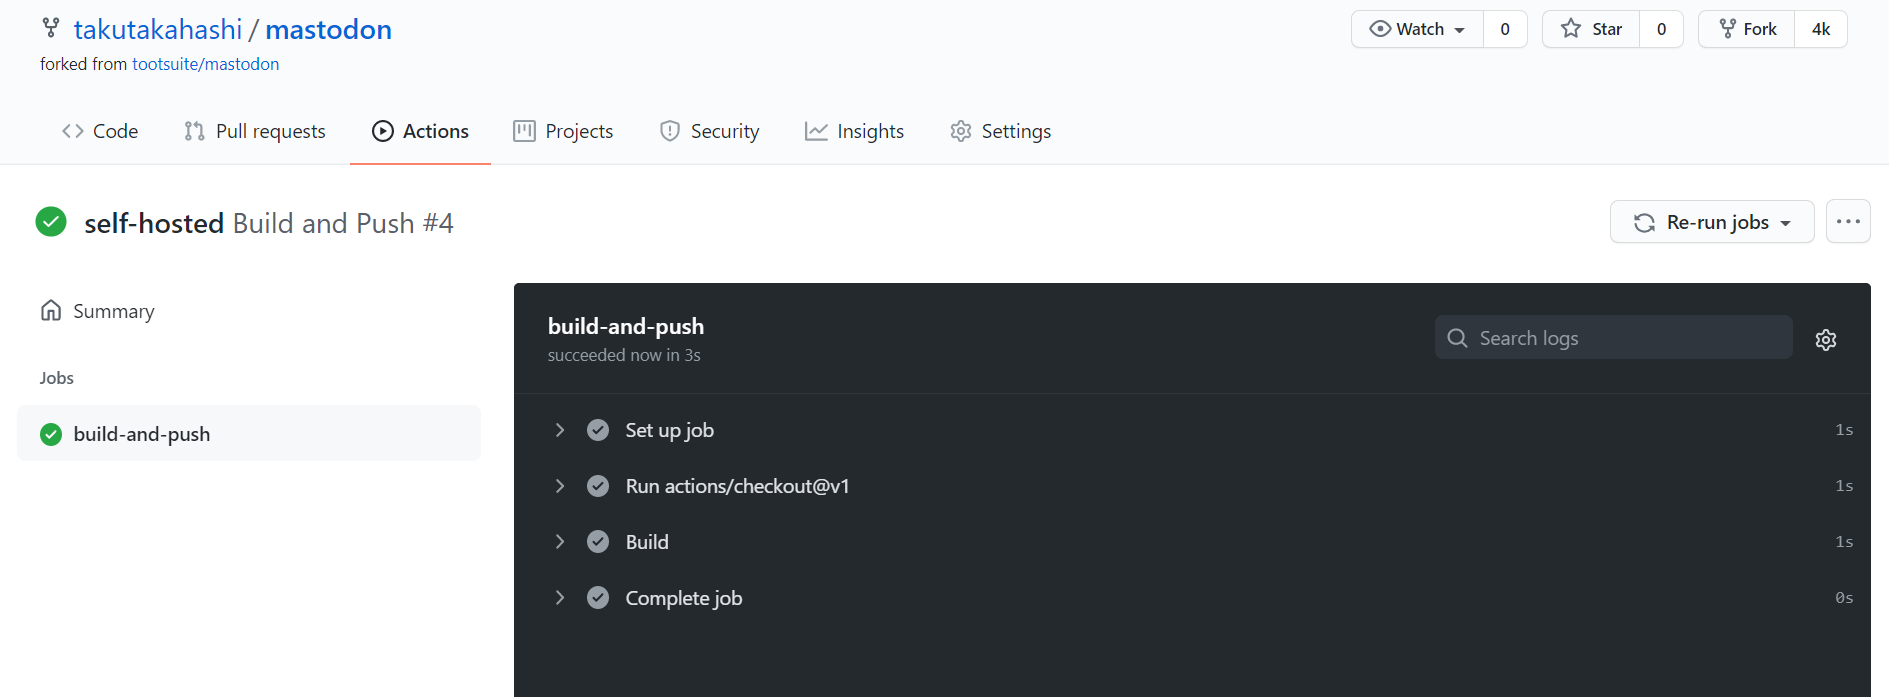Click the Build step check icon
The height and width of the screenshot is (697, 1889).
tap(598, 542)
